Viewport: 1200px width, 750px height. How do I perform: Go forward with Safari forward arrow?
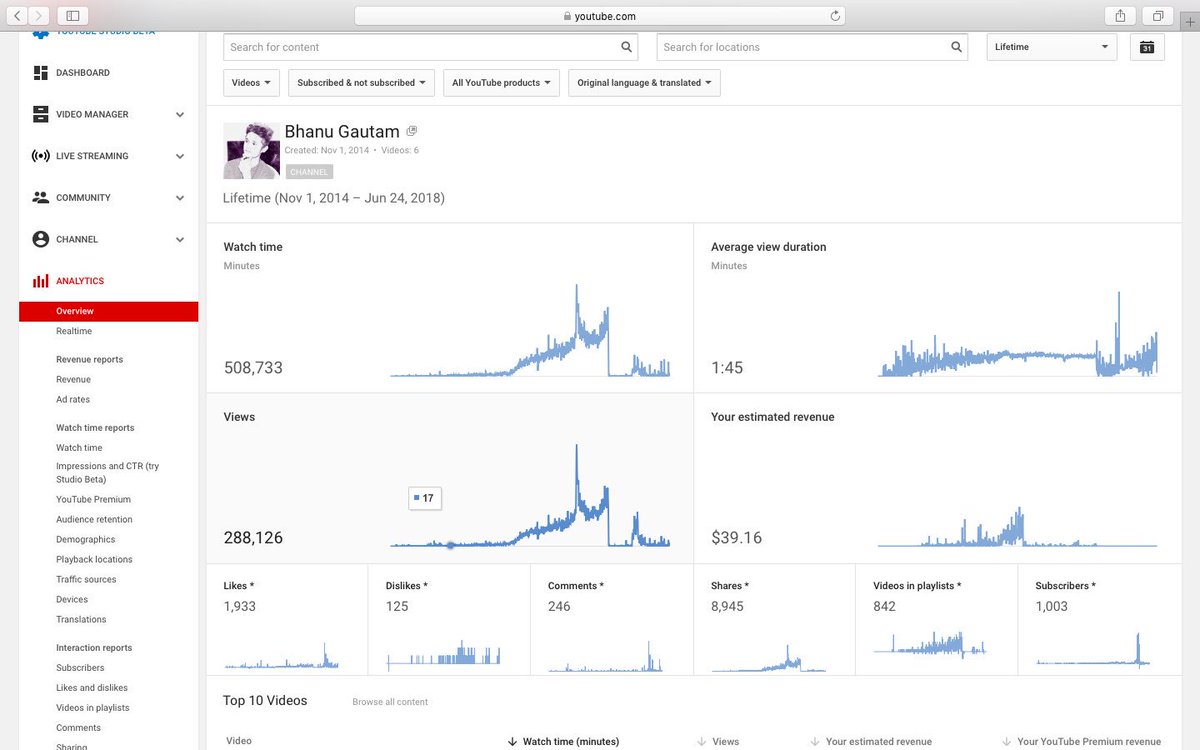click(39, 16)
